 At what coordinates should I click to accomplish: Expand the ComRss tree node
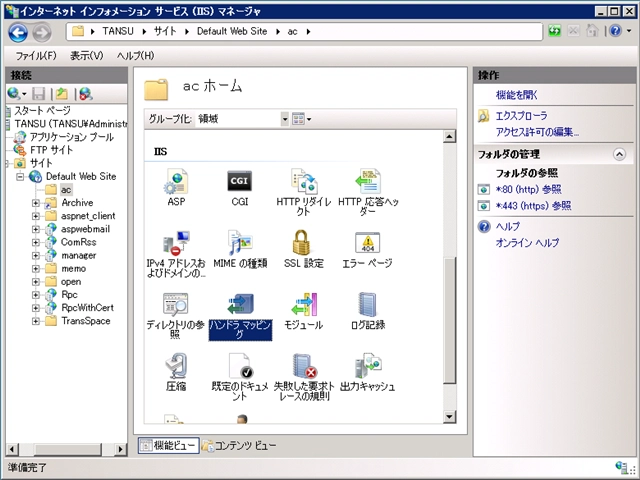tap(36, 242)
